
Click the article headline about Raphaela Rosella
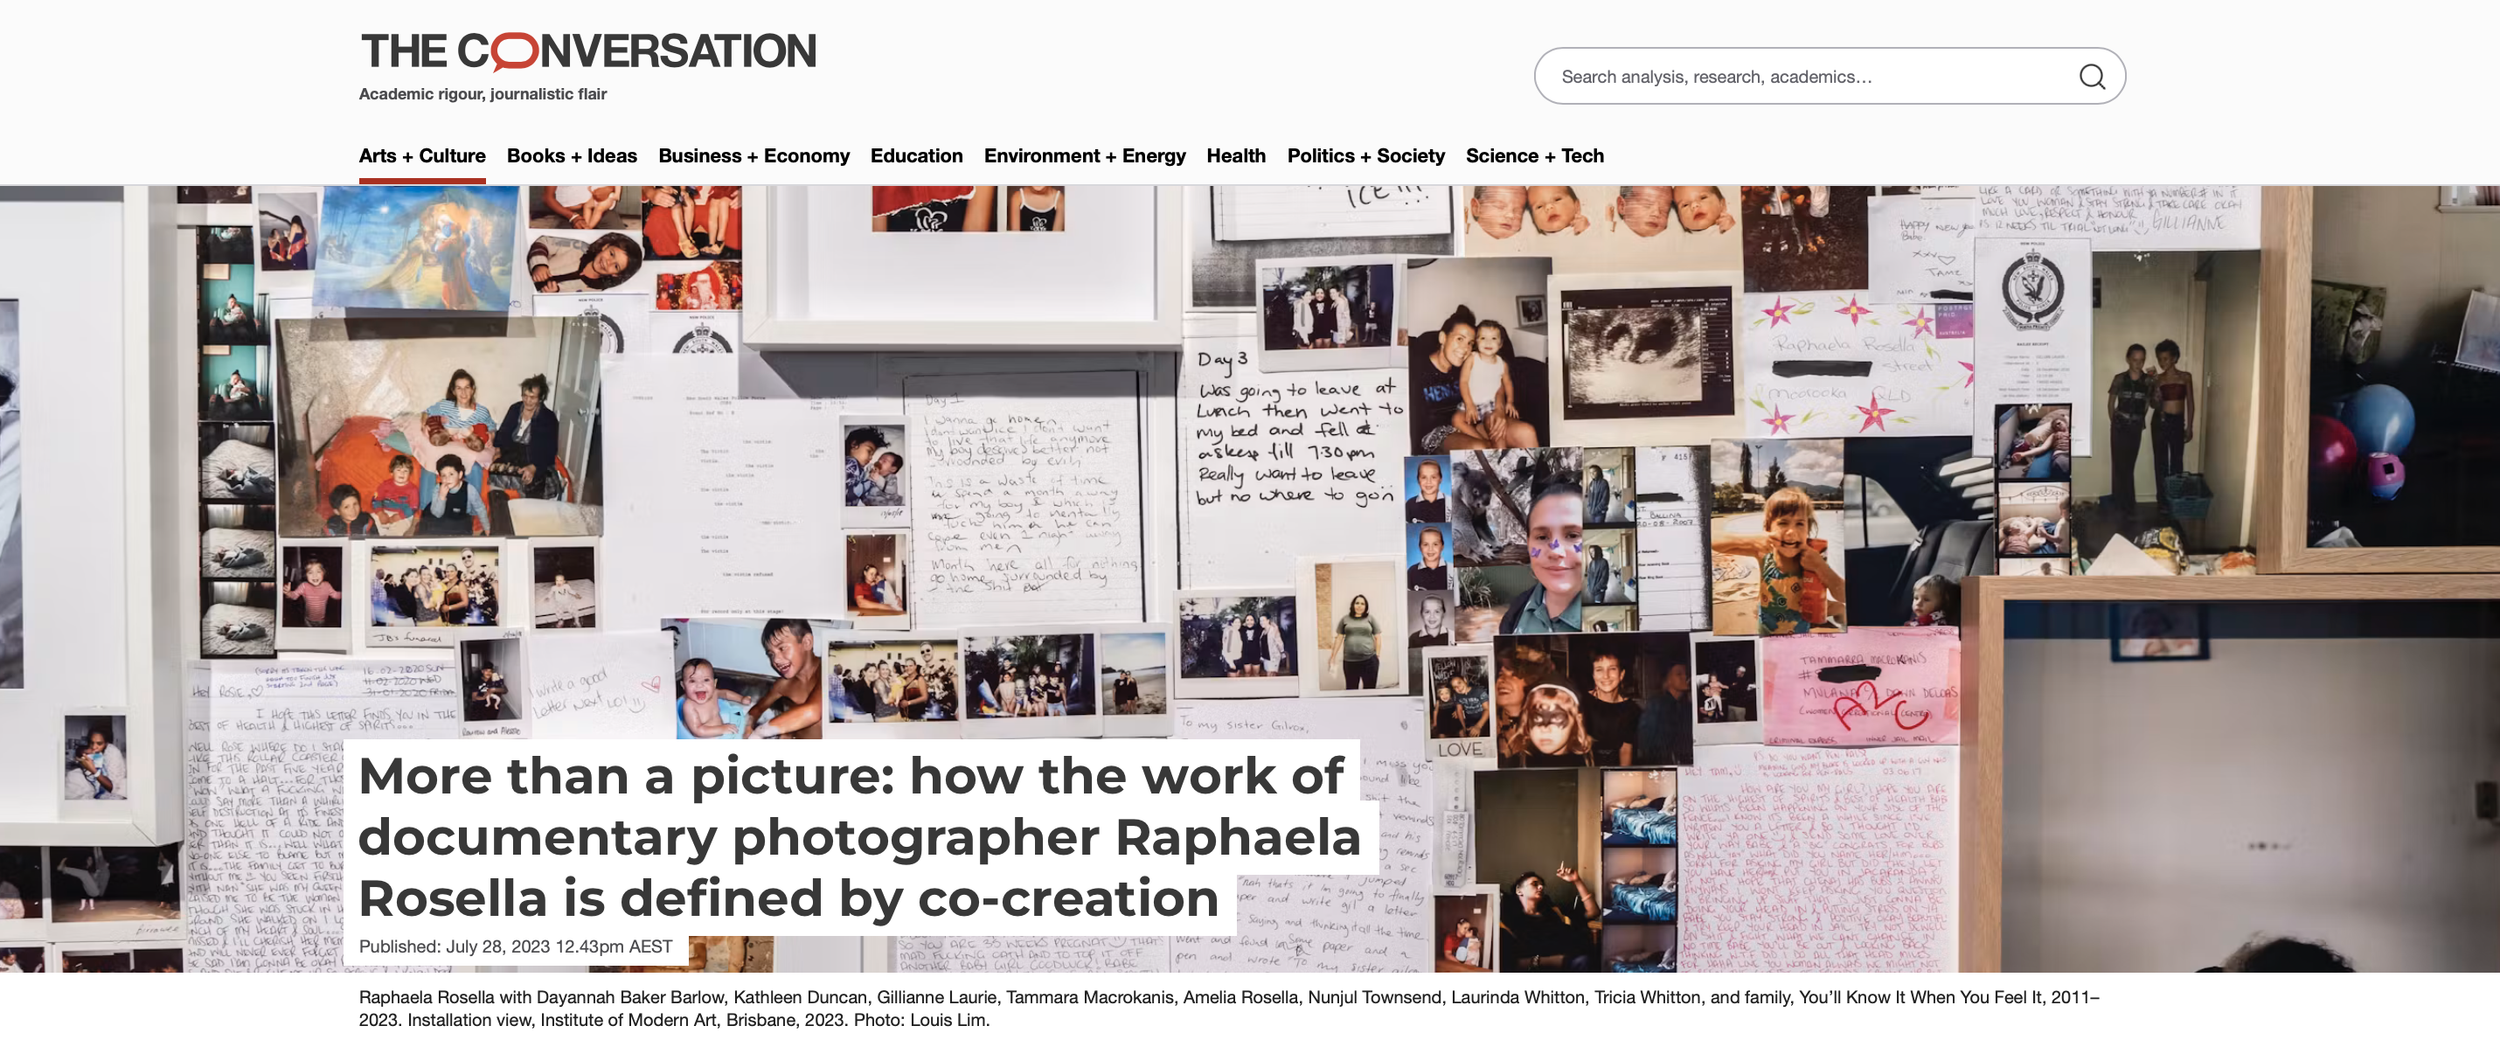tap(859, 837)
